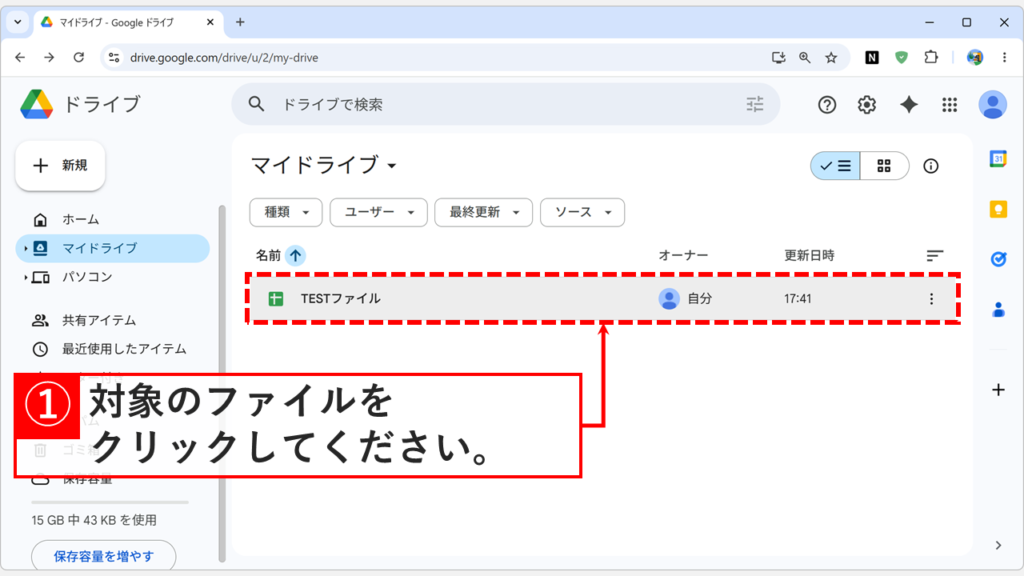Click 保存容量を増やす button
Image resolution: width=1024 pixels, height=576 pixels.
(103, 556)
